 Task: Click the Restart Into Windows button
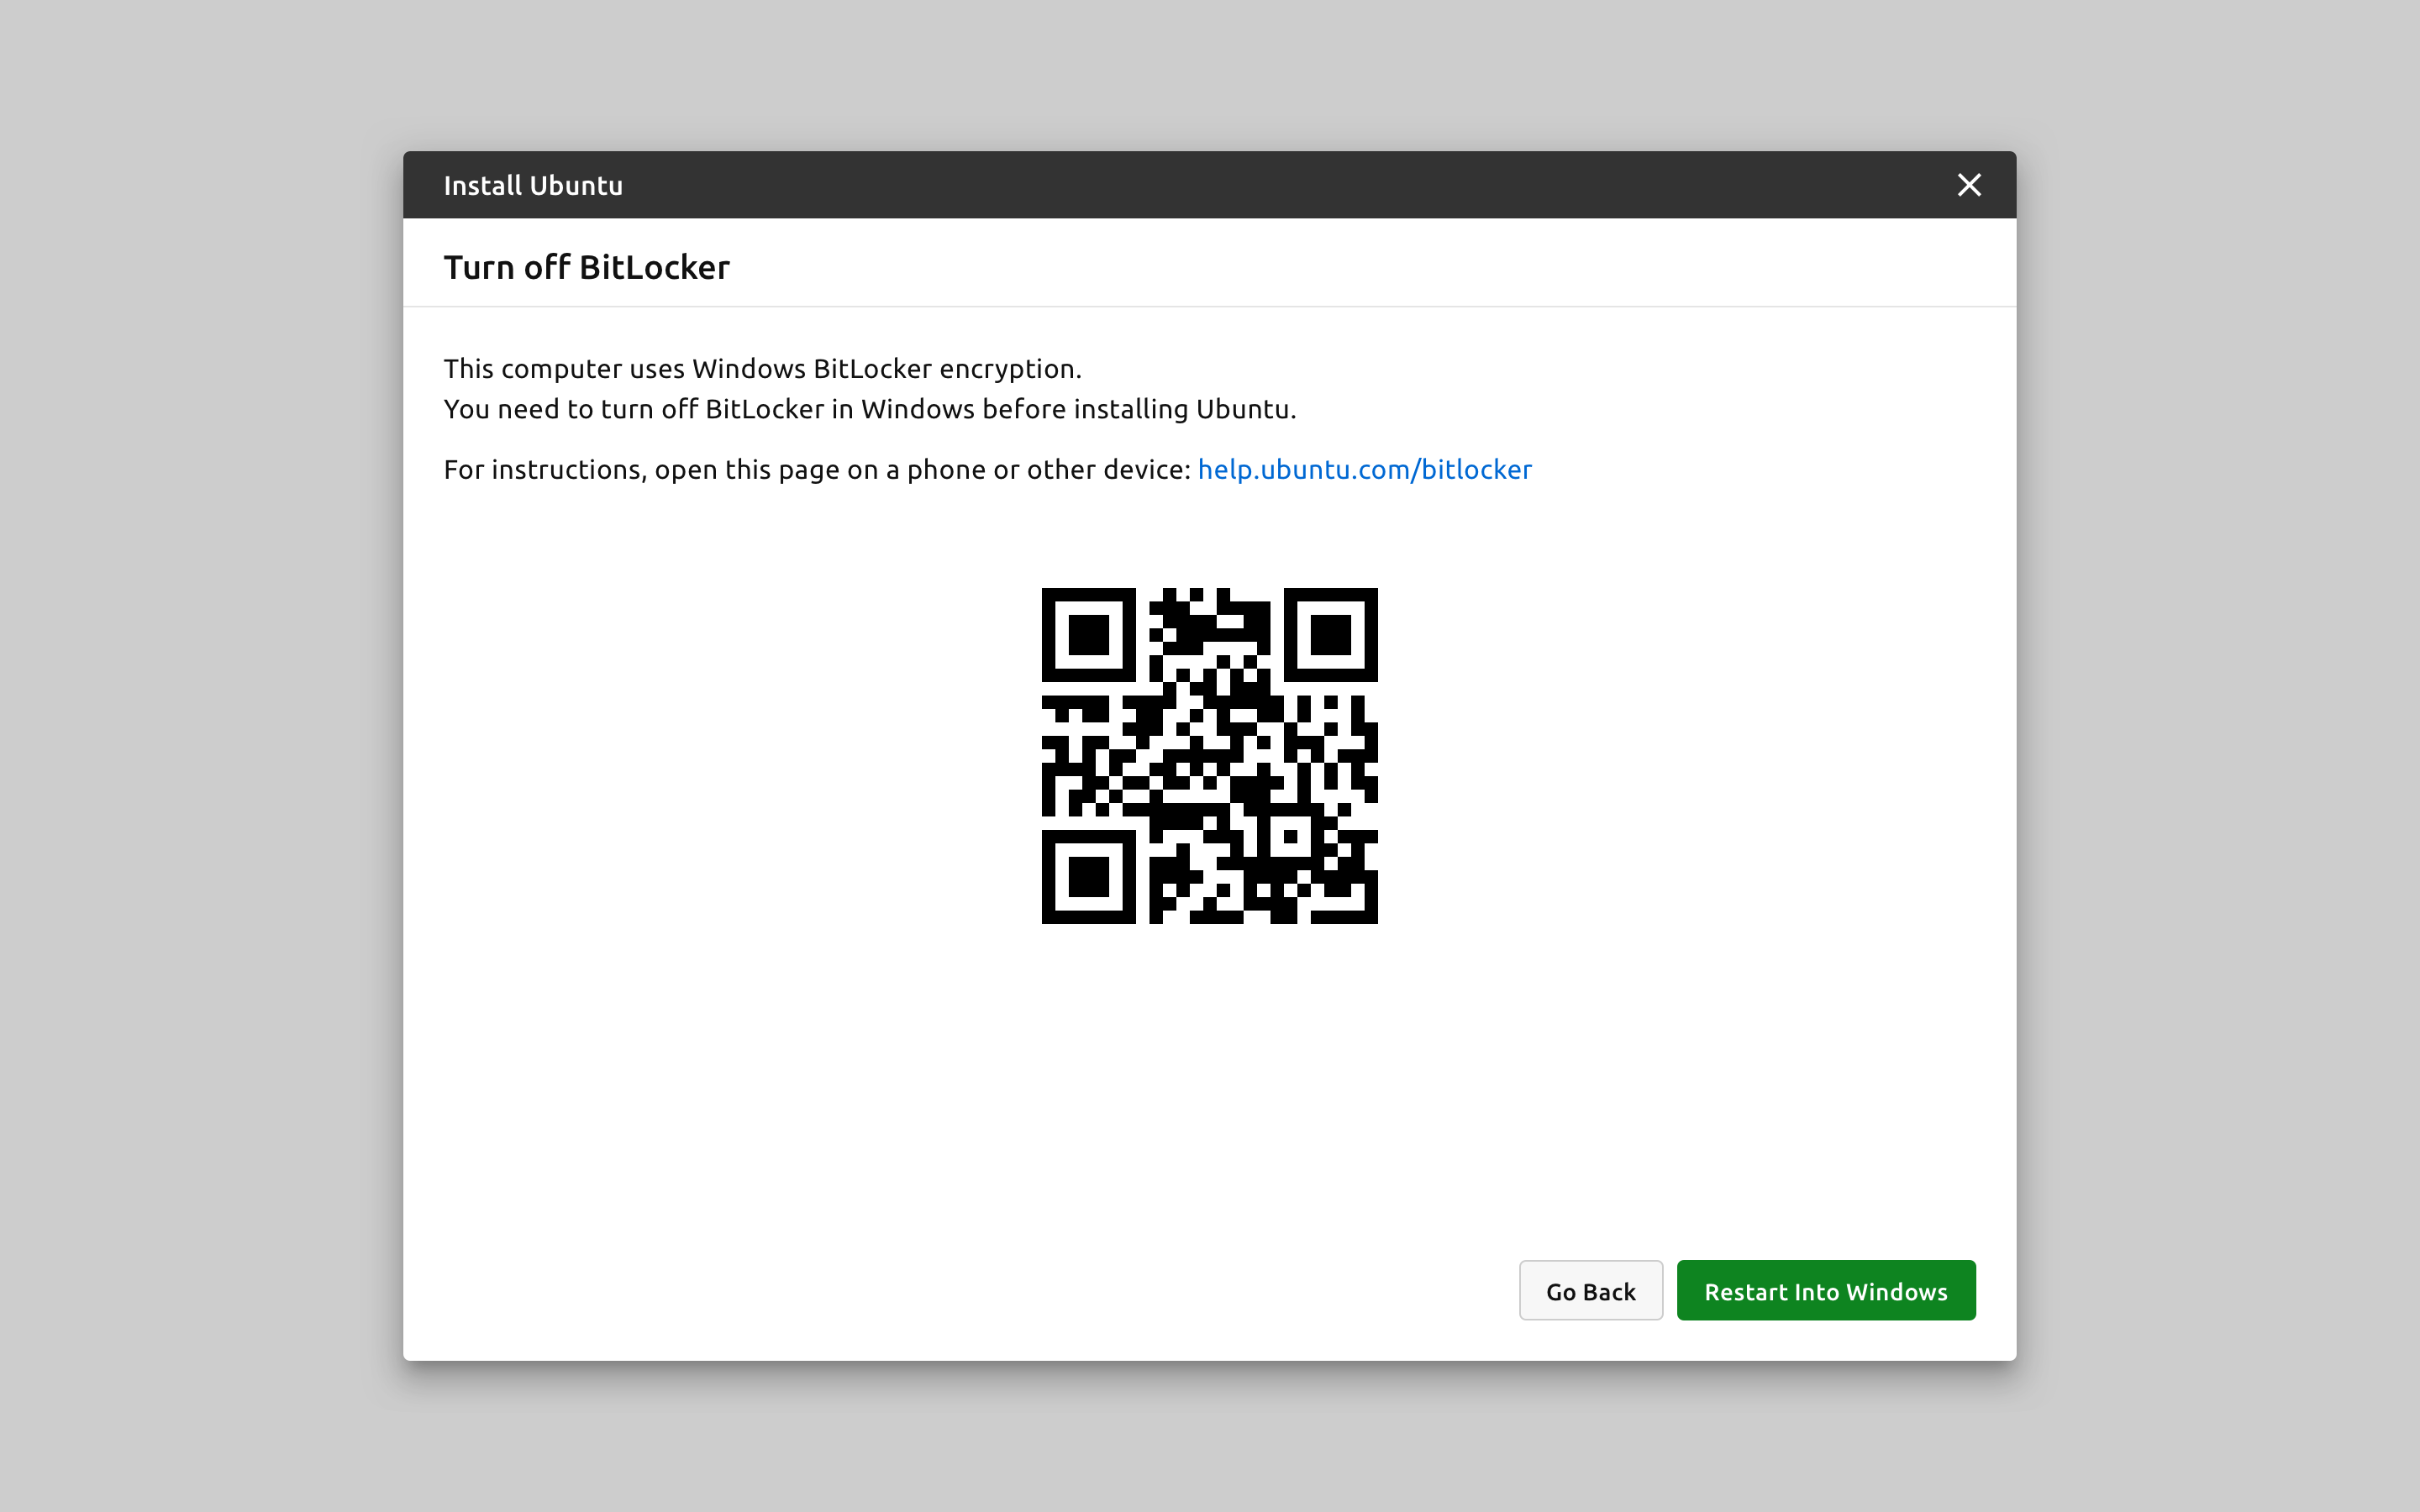click(x=1825, y=1291)
